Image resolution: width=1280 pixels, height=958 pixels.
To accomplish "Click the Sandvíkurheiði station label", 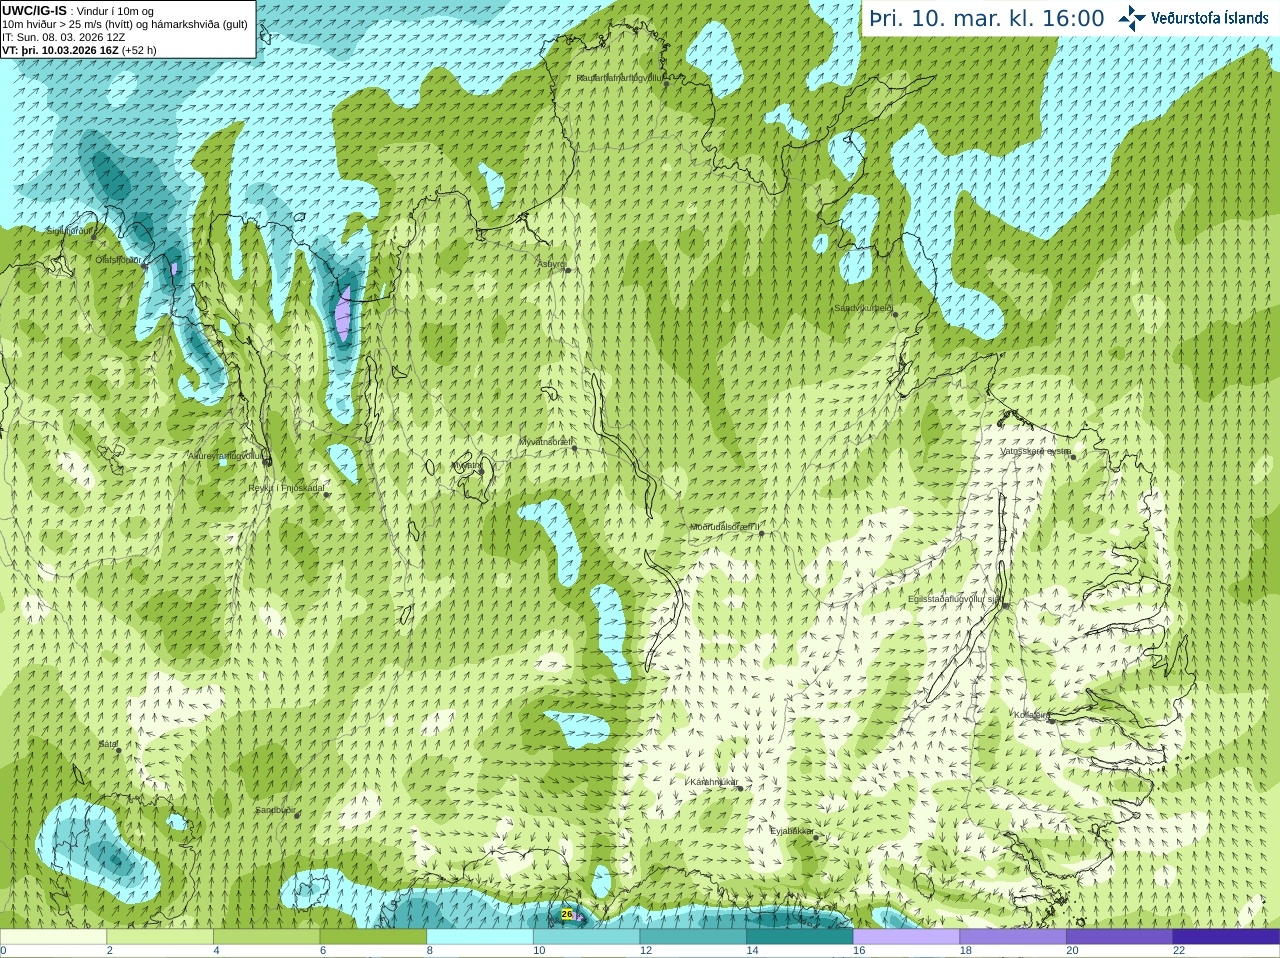I will pos(863,308).
